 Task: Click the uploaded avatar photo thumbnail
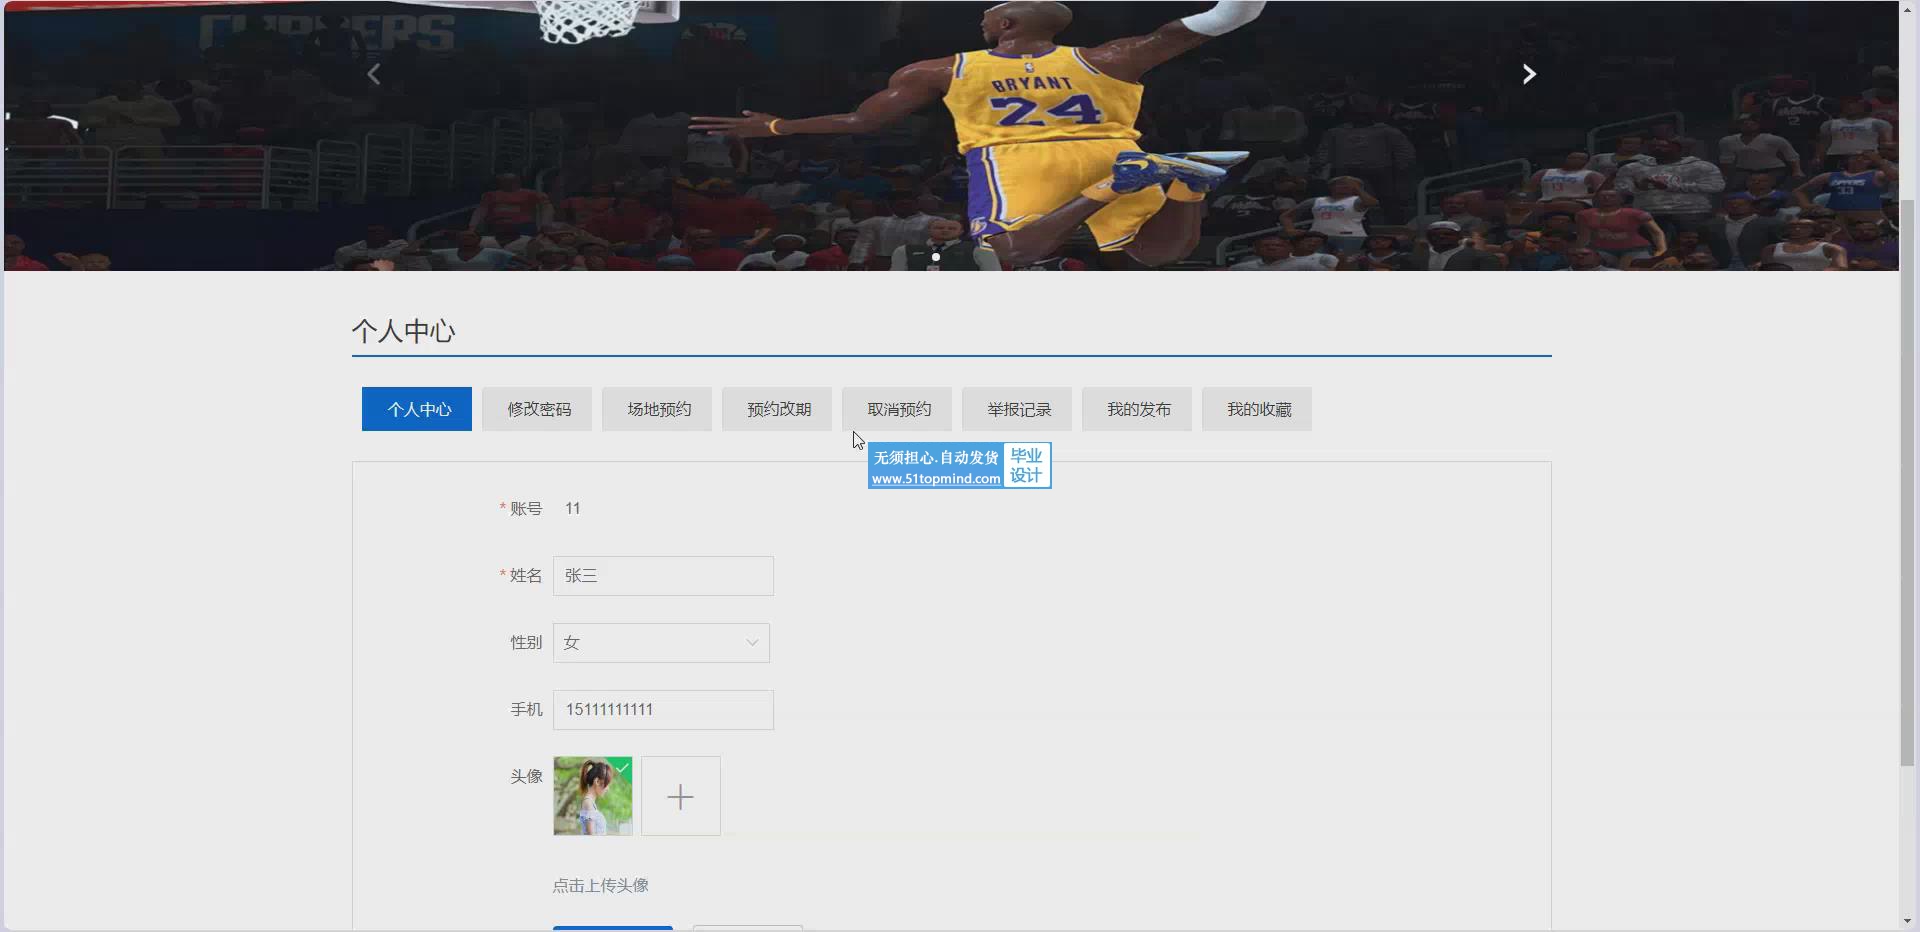coord(592,796)
